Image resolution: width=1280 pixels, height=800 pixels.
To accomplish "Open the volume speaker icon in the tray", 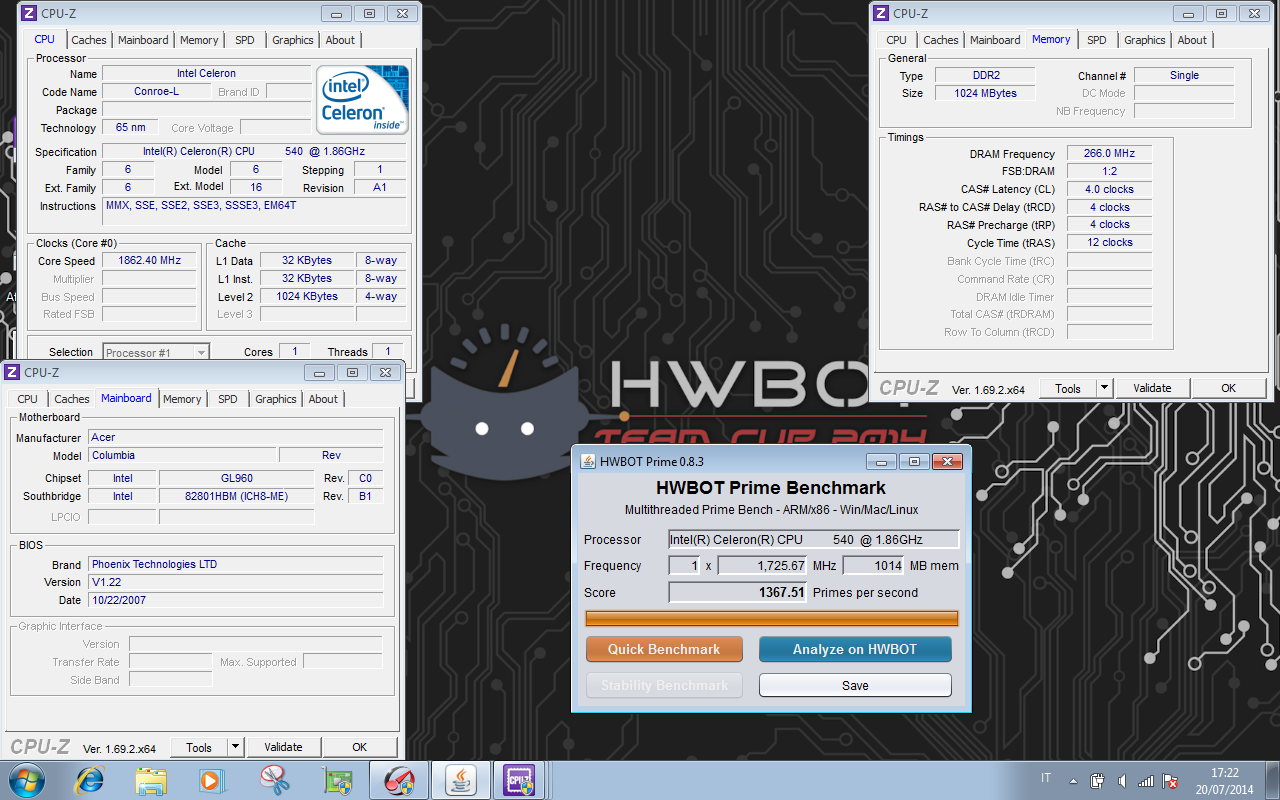I will (x=1121, y=780).
